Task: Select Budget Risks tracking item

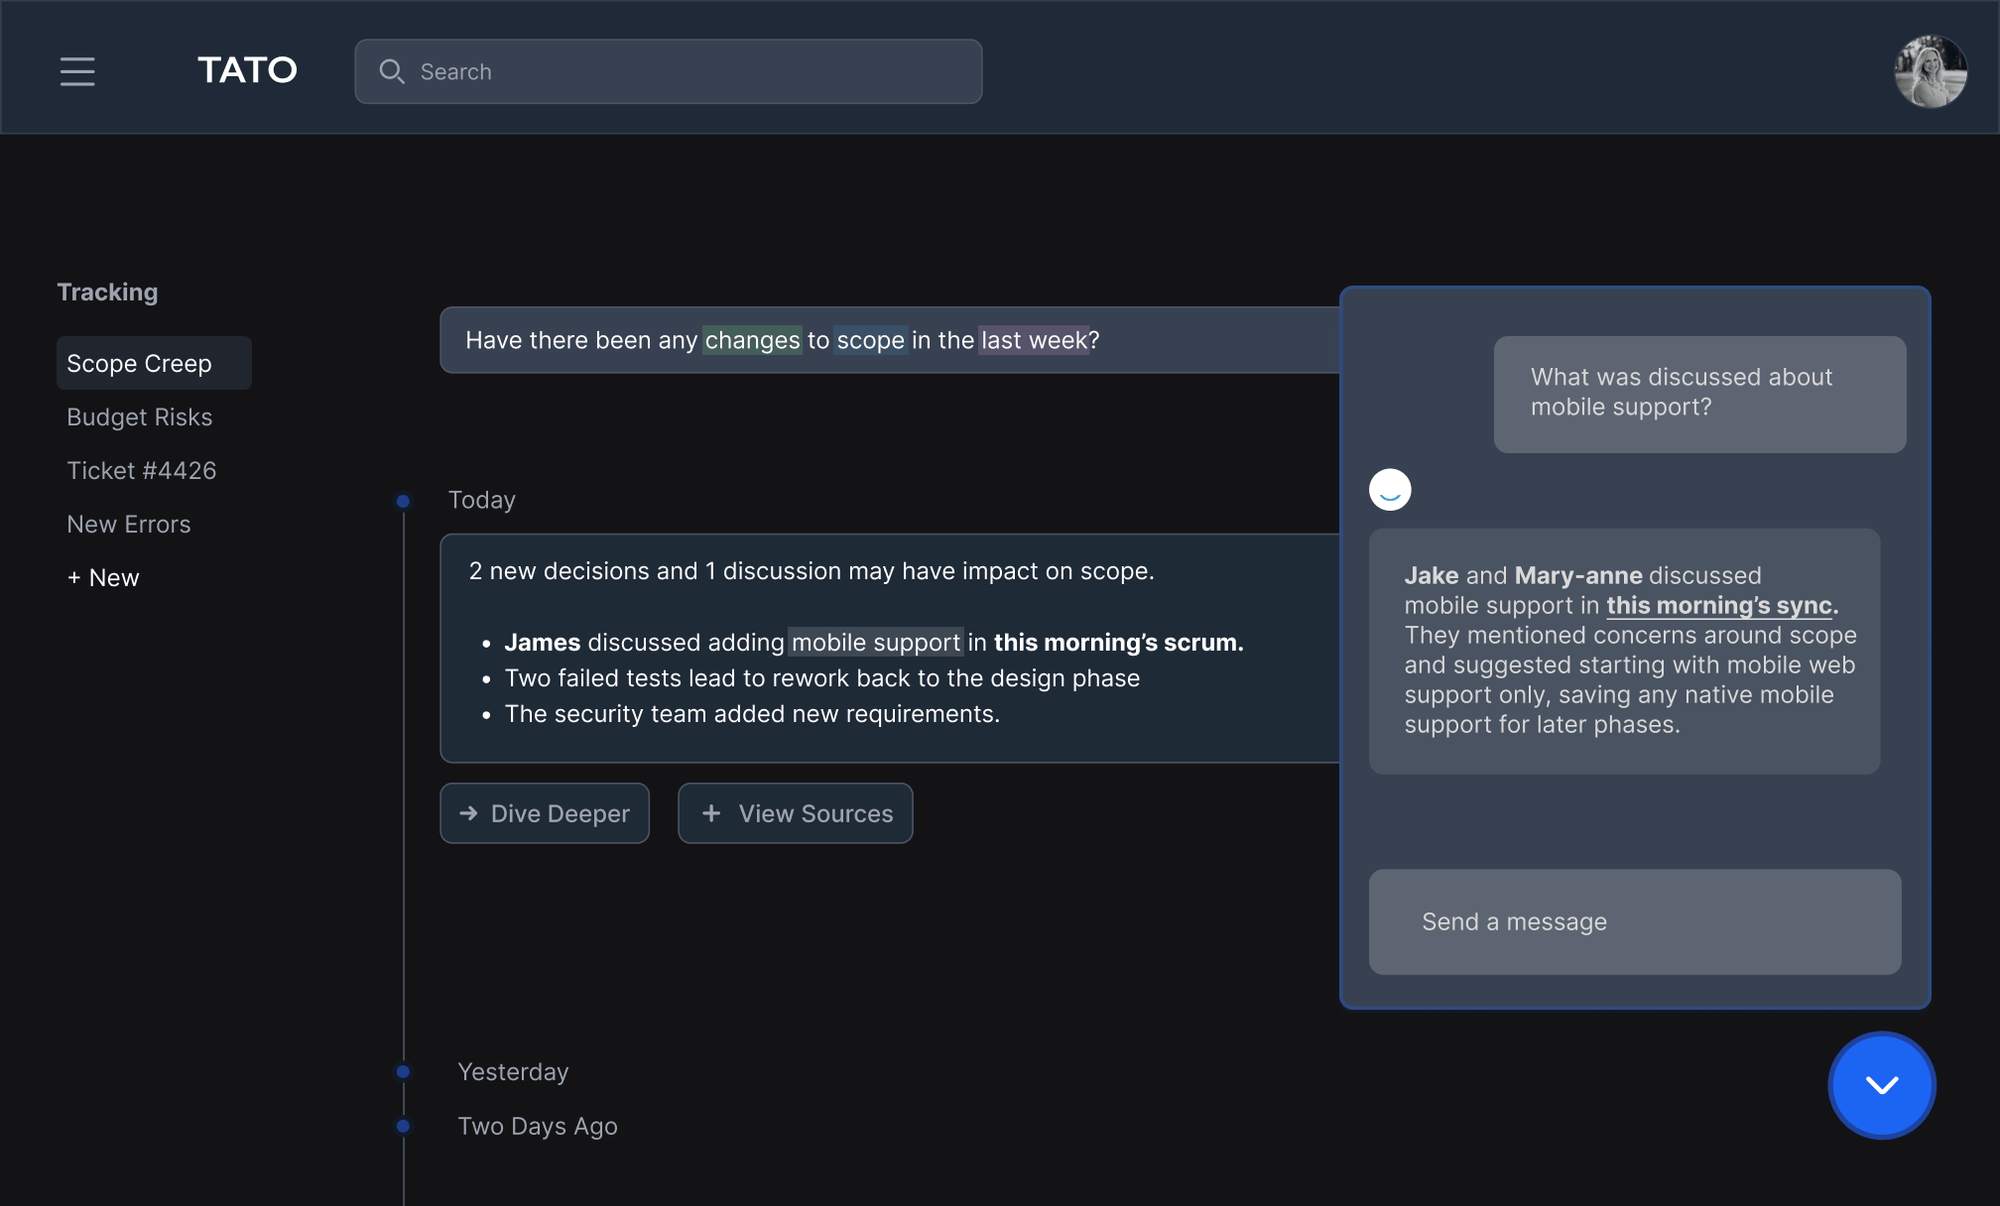Action: pos(139,416)
